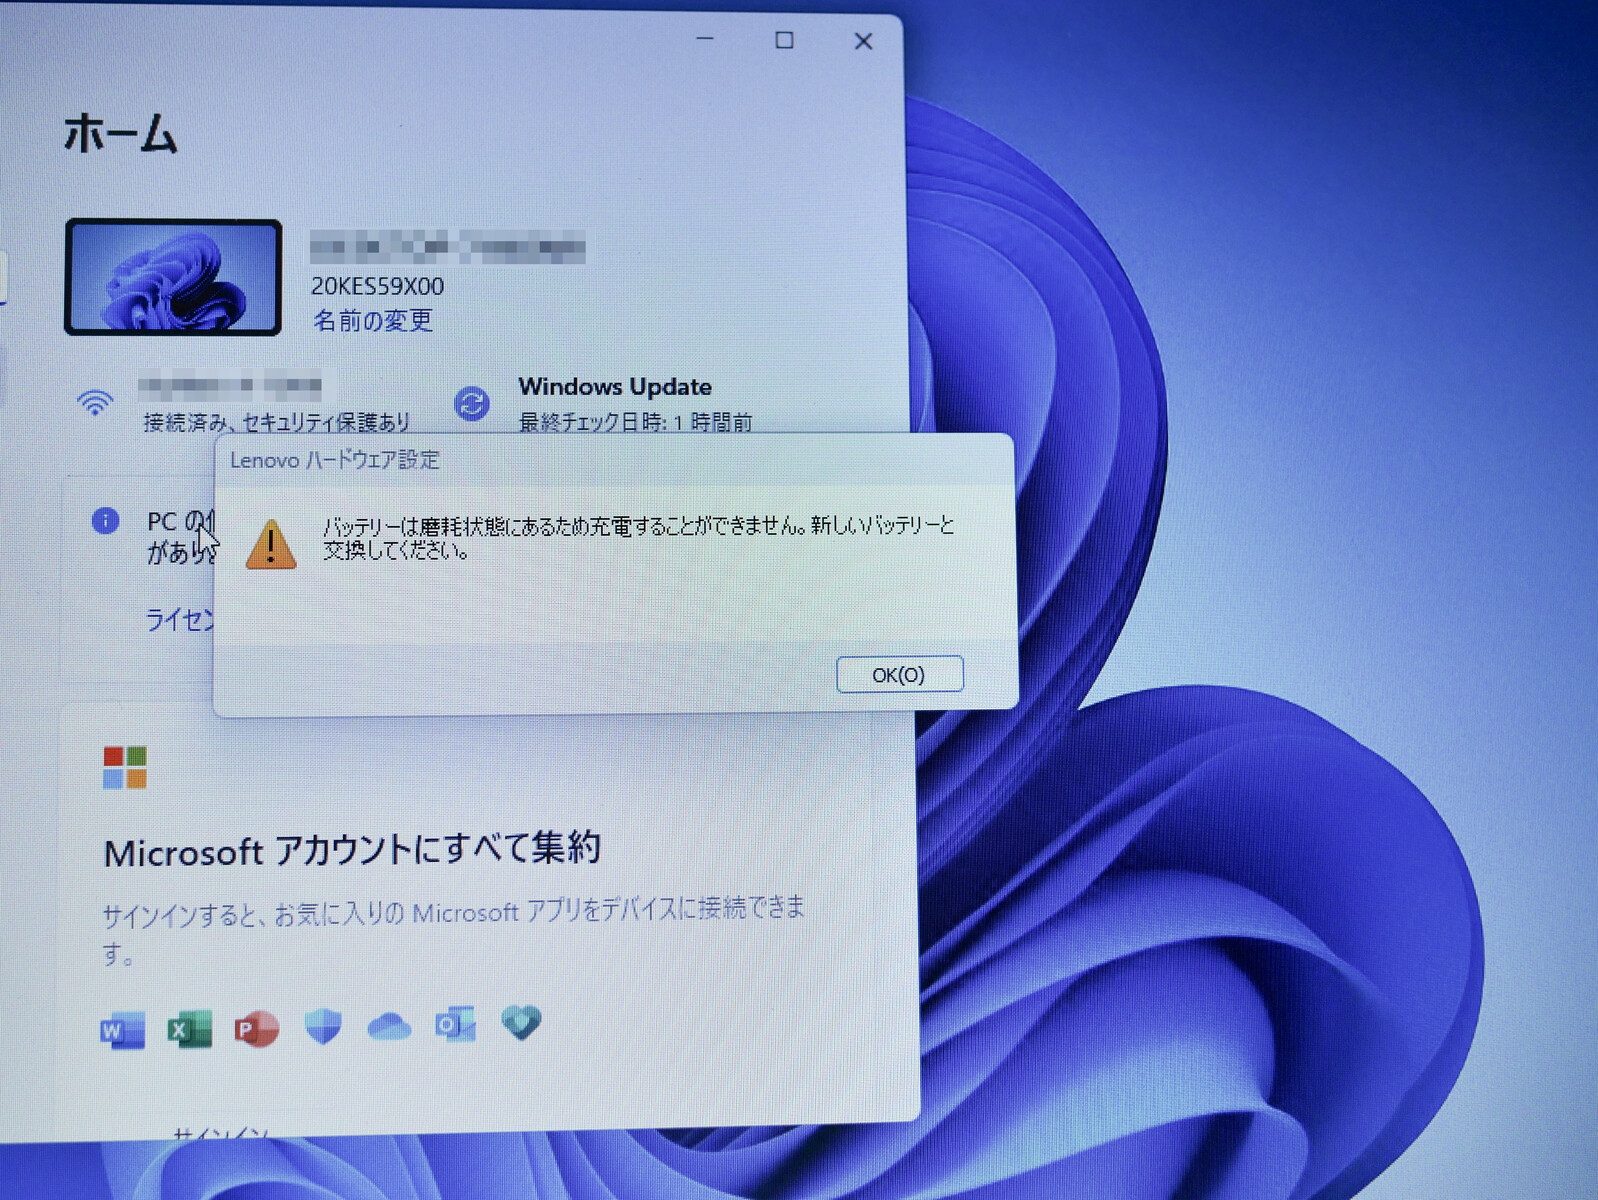Minimize the Settings window
The image size is (1598, 1200).
tap(705, 39)
